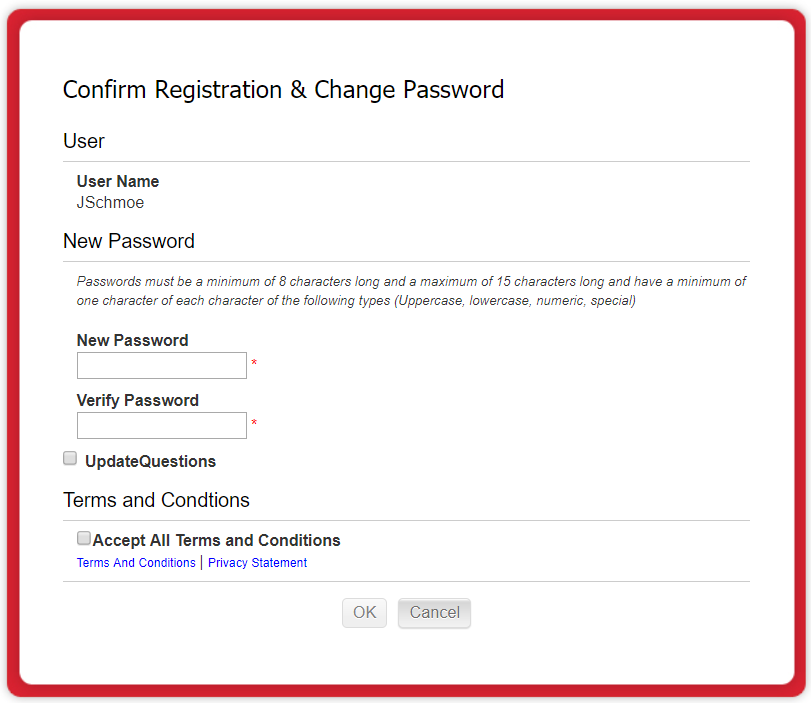Tick the Accept All Terms and Conditions checkbox
Image resolution: width=811 pixels, height=703 pixels.
tap(84, 538)
